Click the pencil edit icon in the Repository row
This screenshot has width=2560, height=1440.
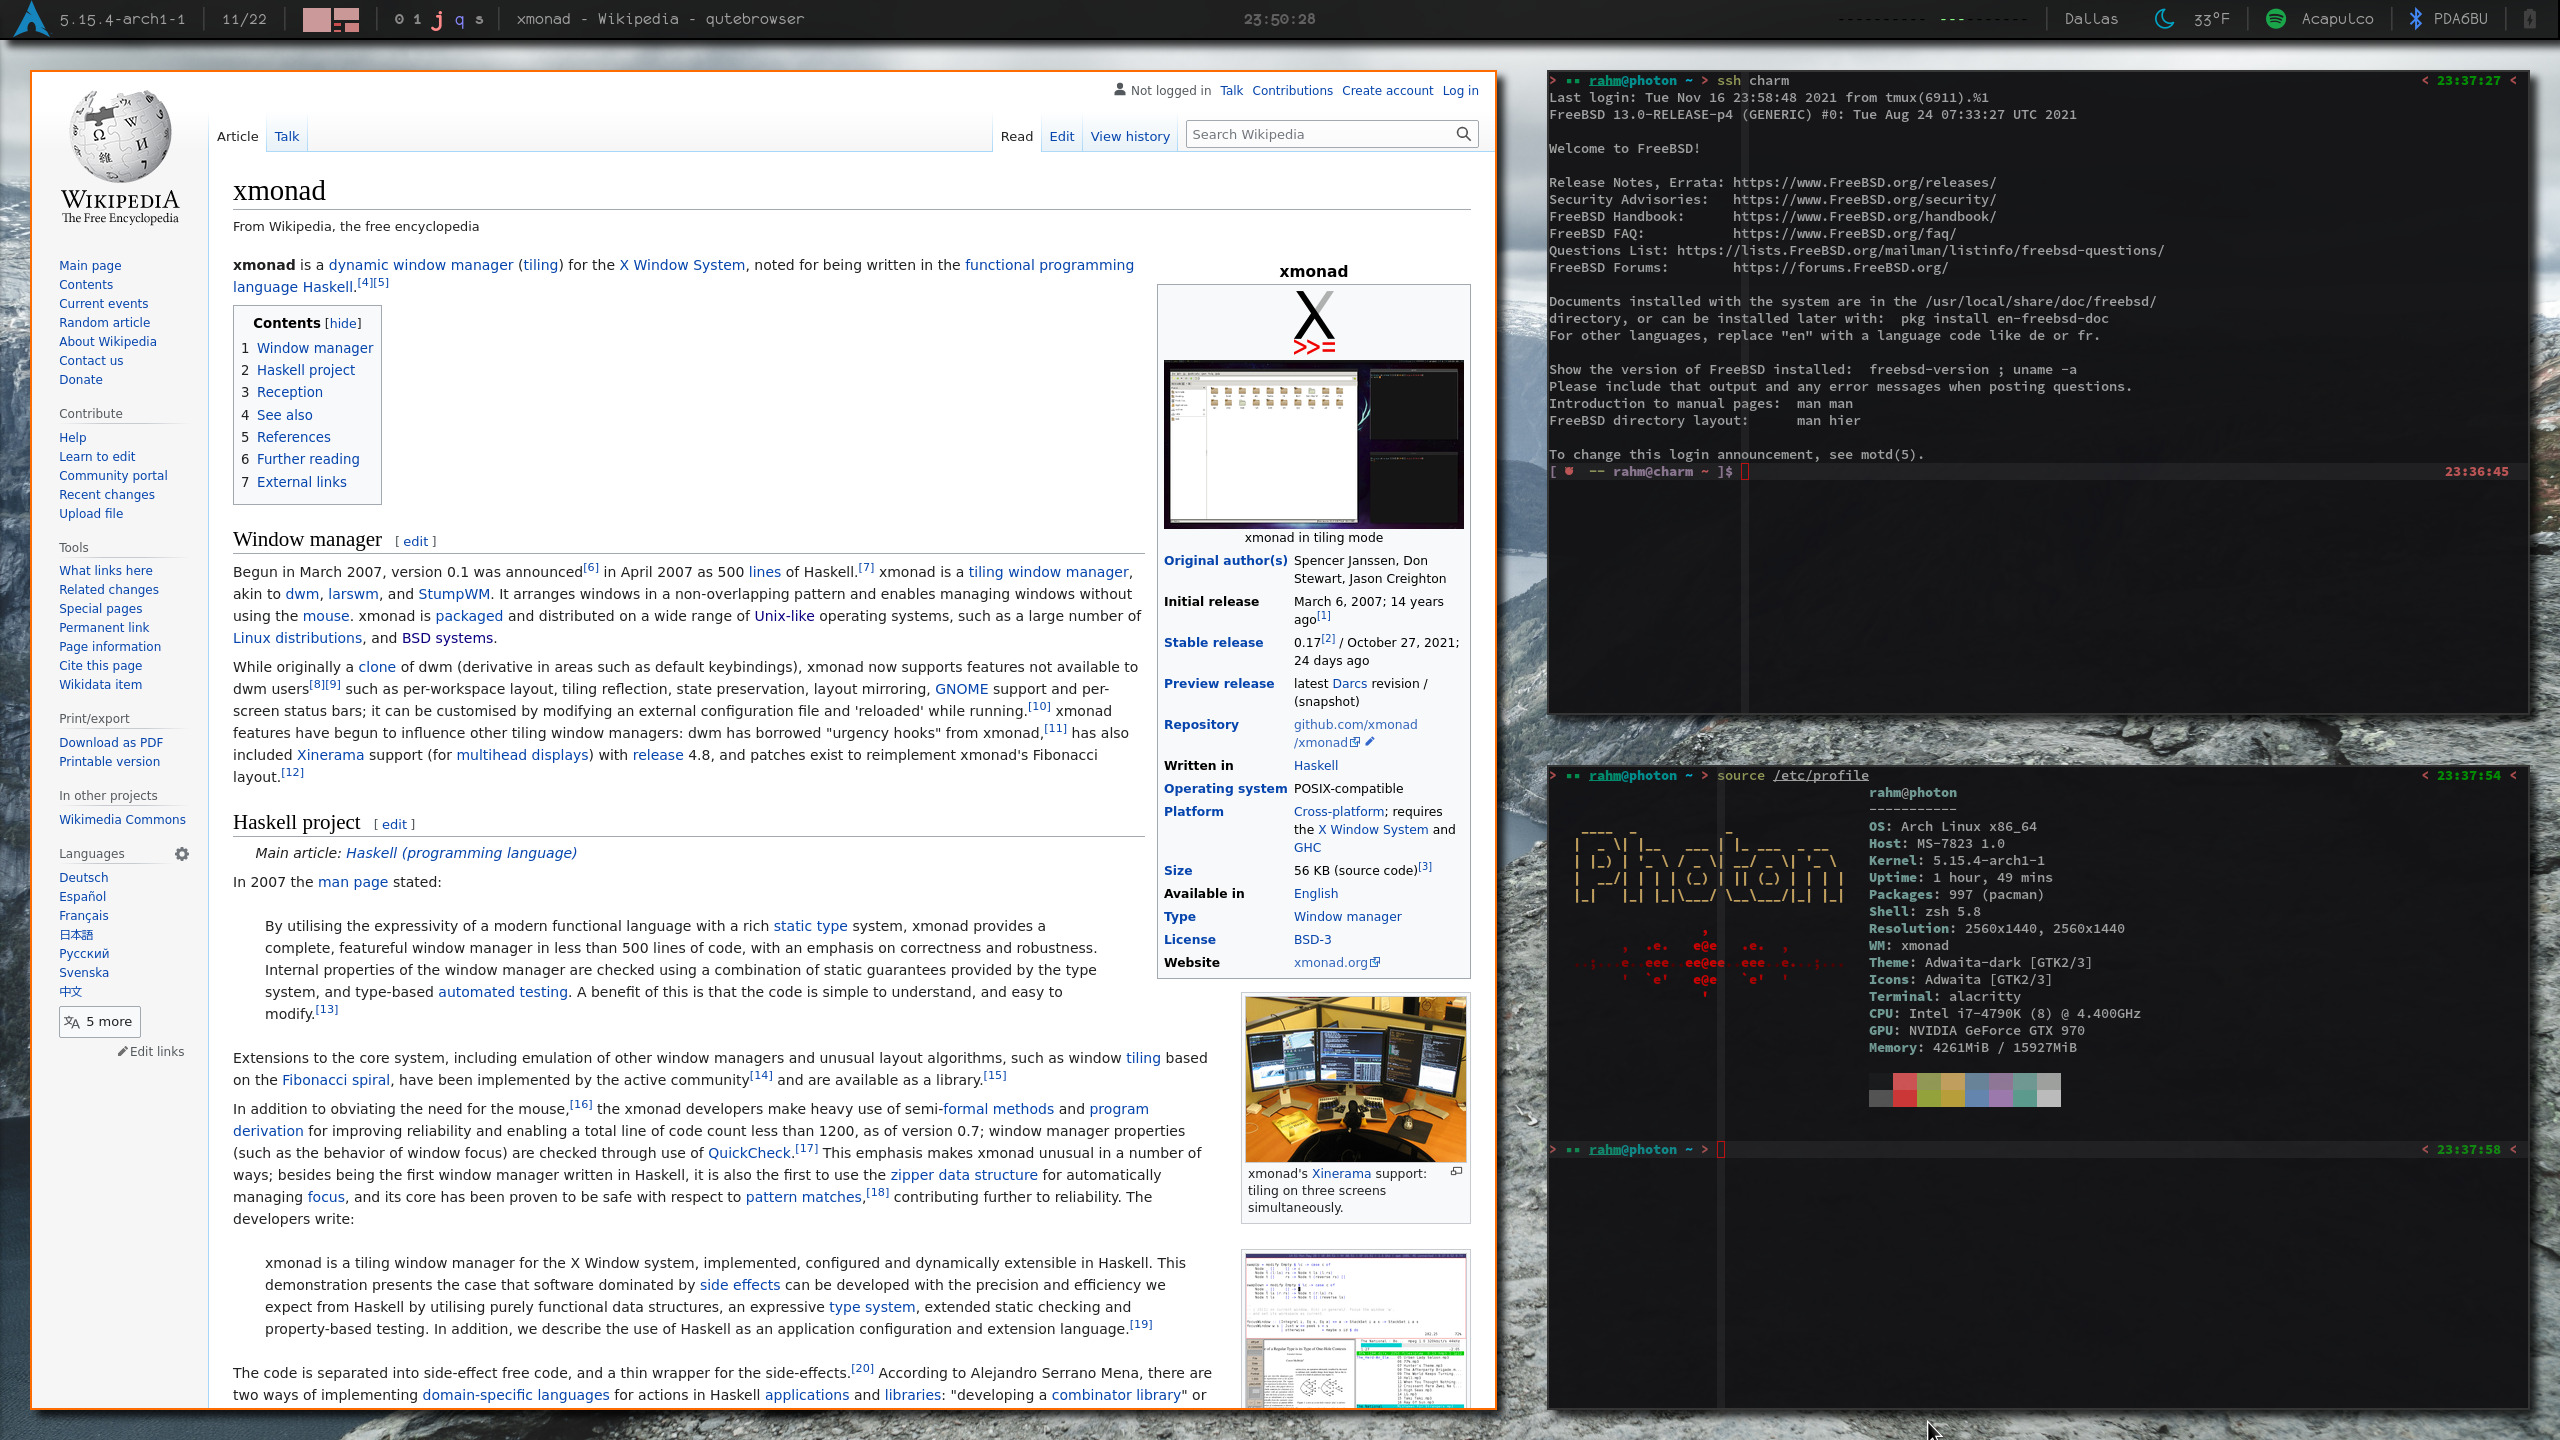pyautogui.click(x=1368, y=742)
